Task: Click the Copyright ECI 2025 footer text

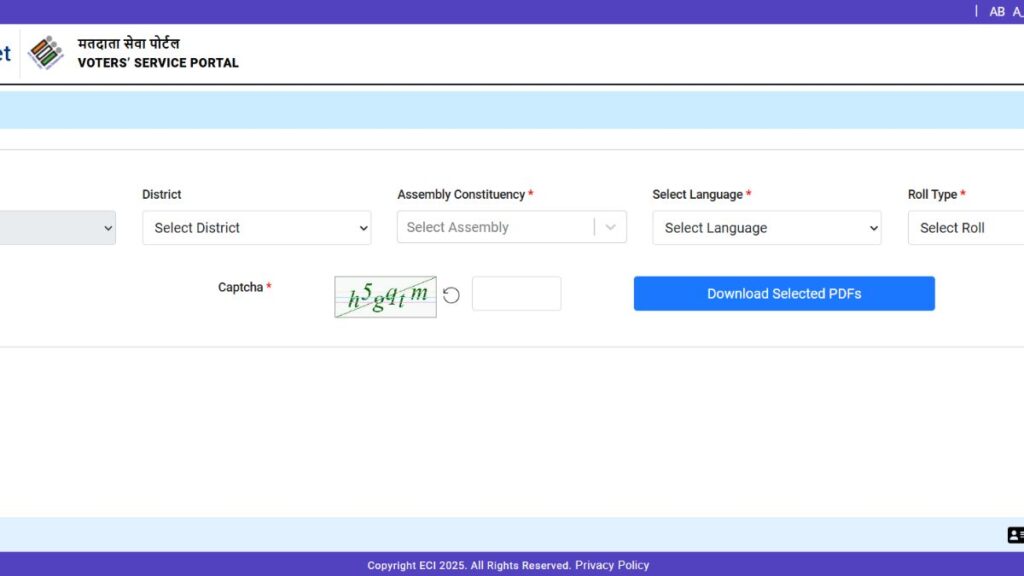Action: 470,565
